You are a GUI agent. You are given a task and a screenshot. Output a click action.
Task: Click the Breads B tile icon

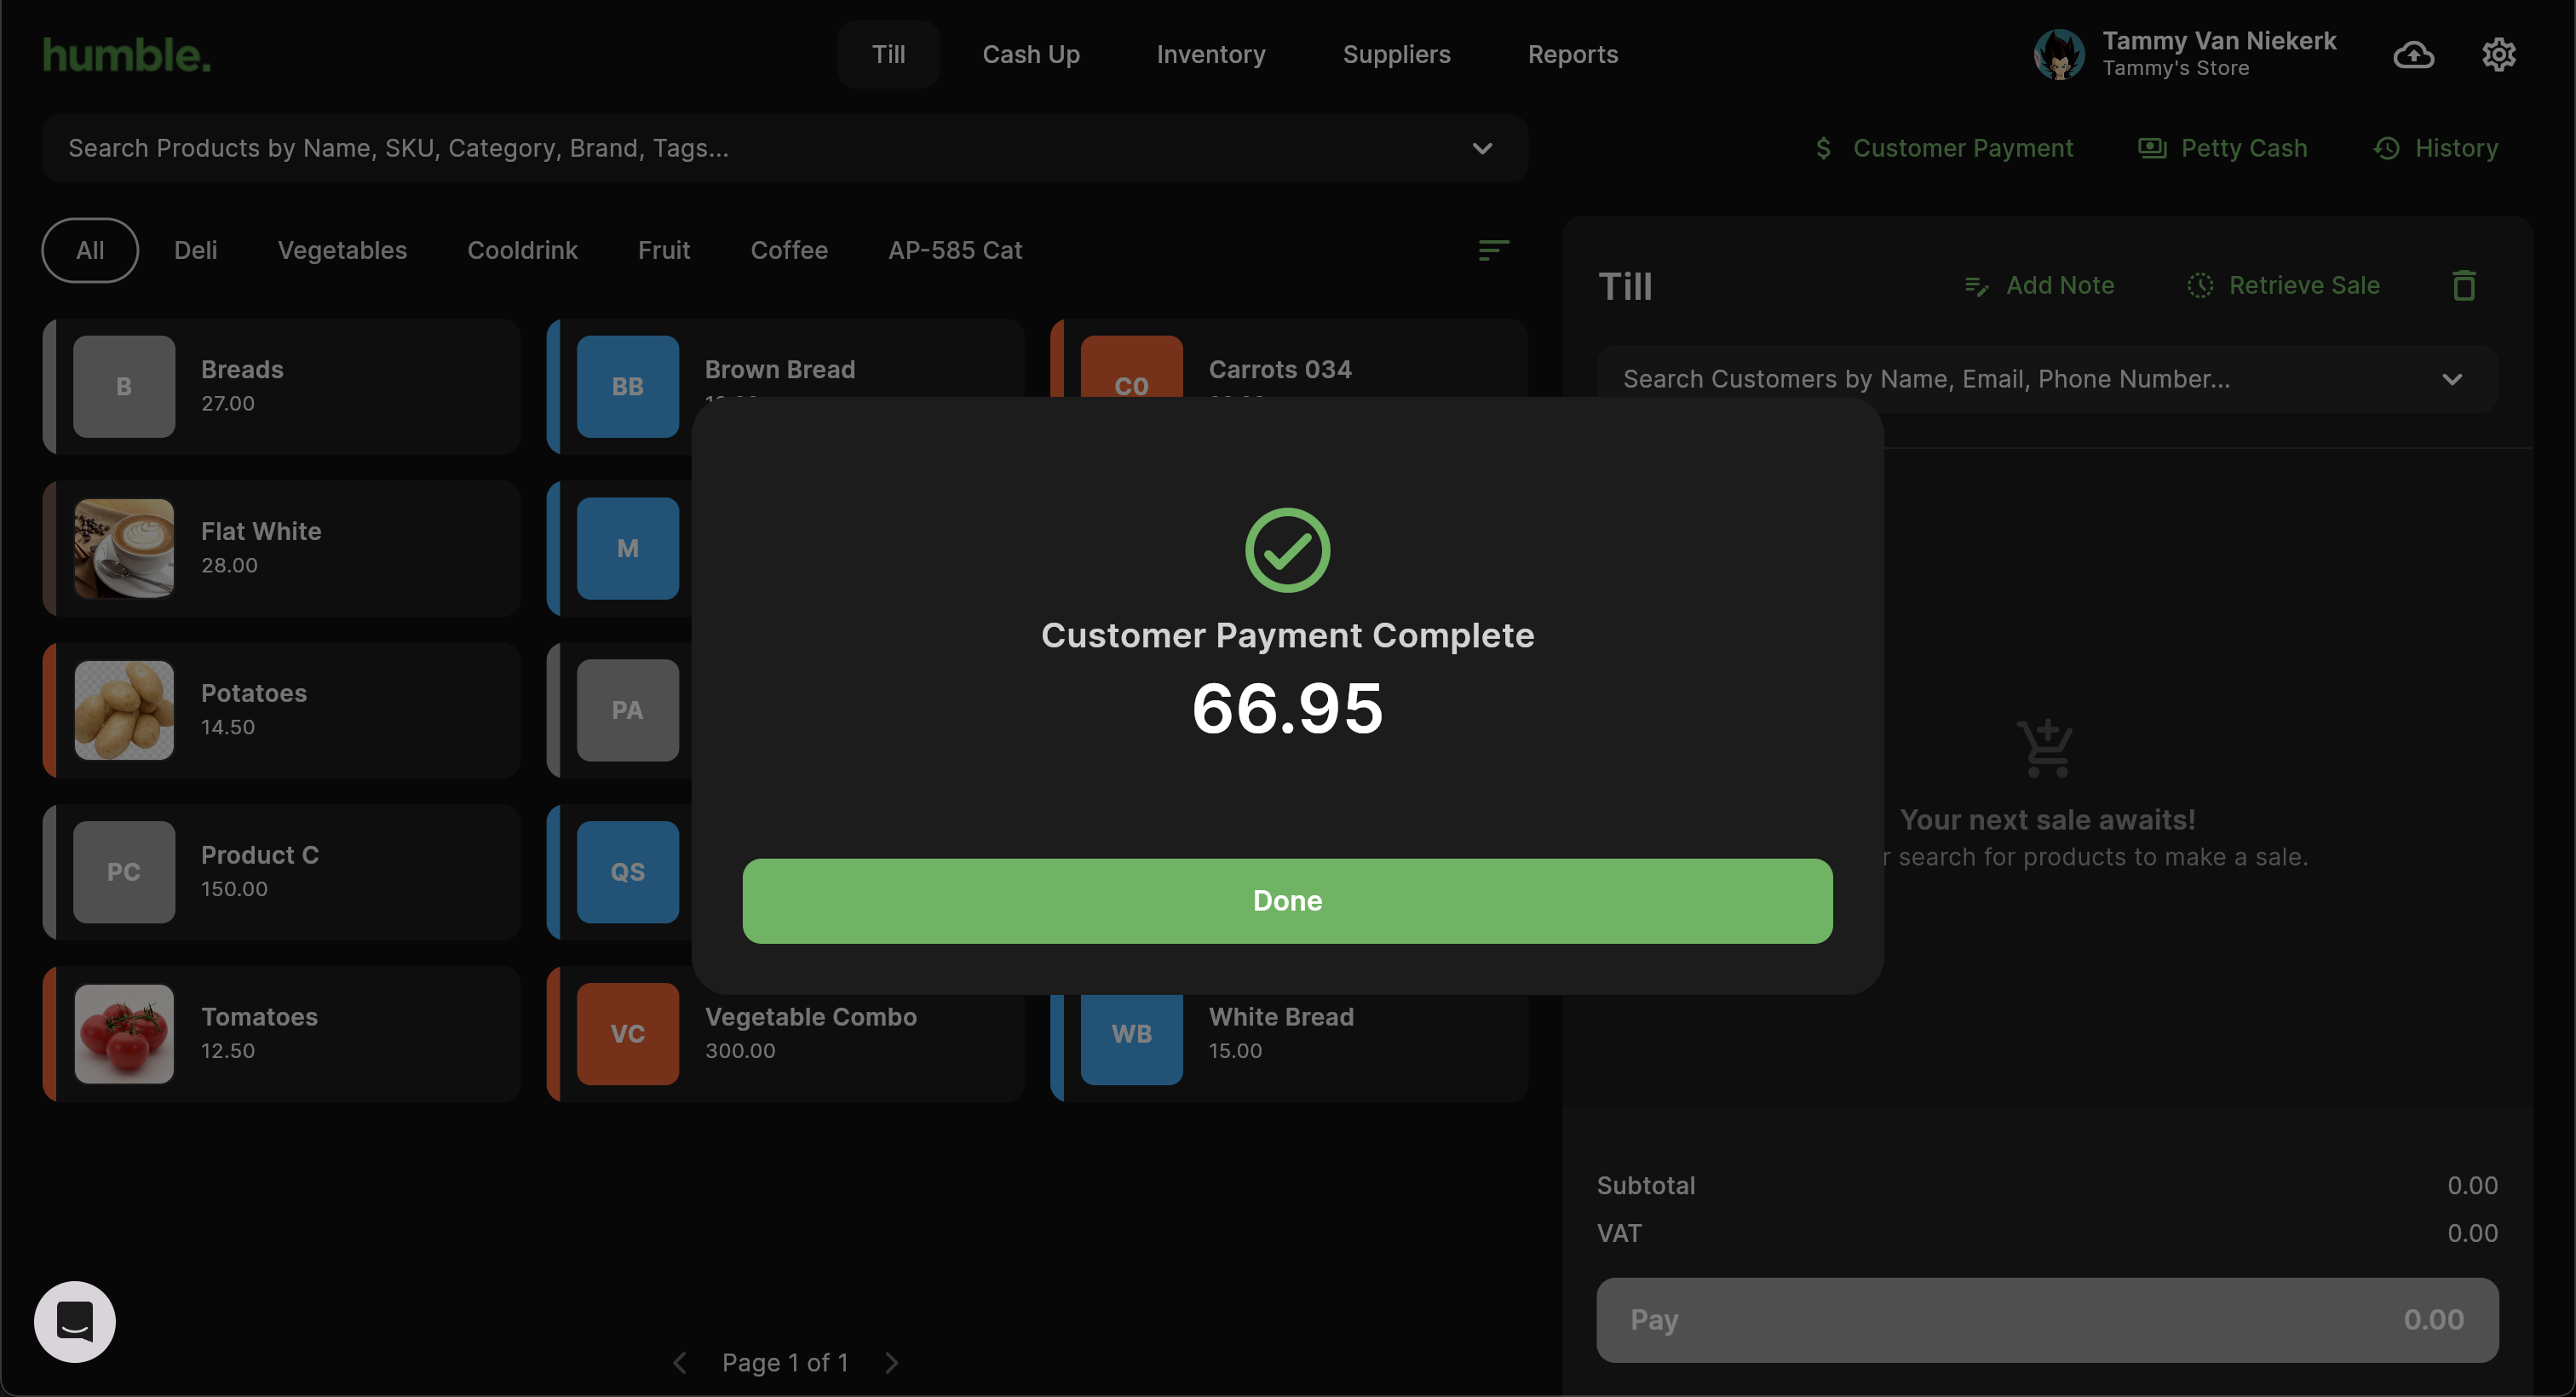[124, 386]
